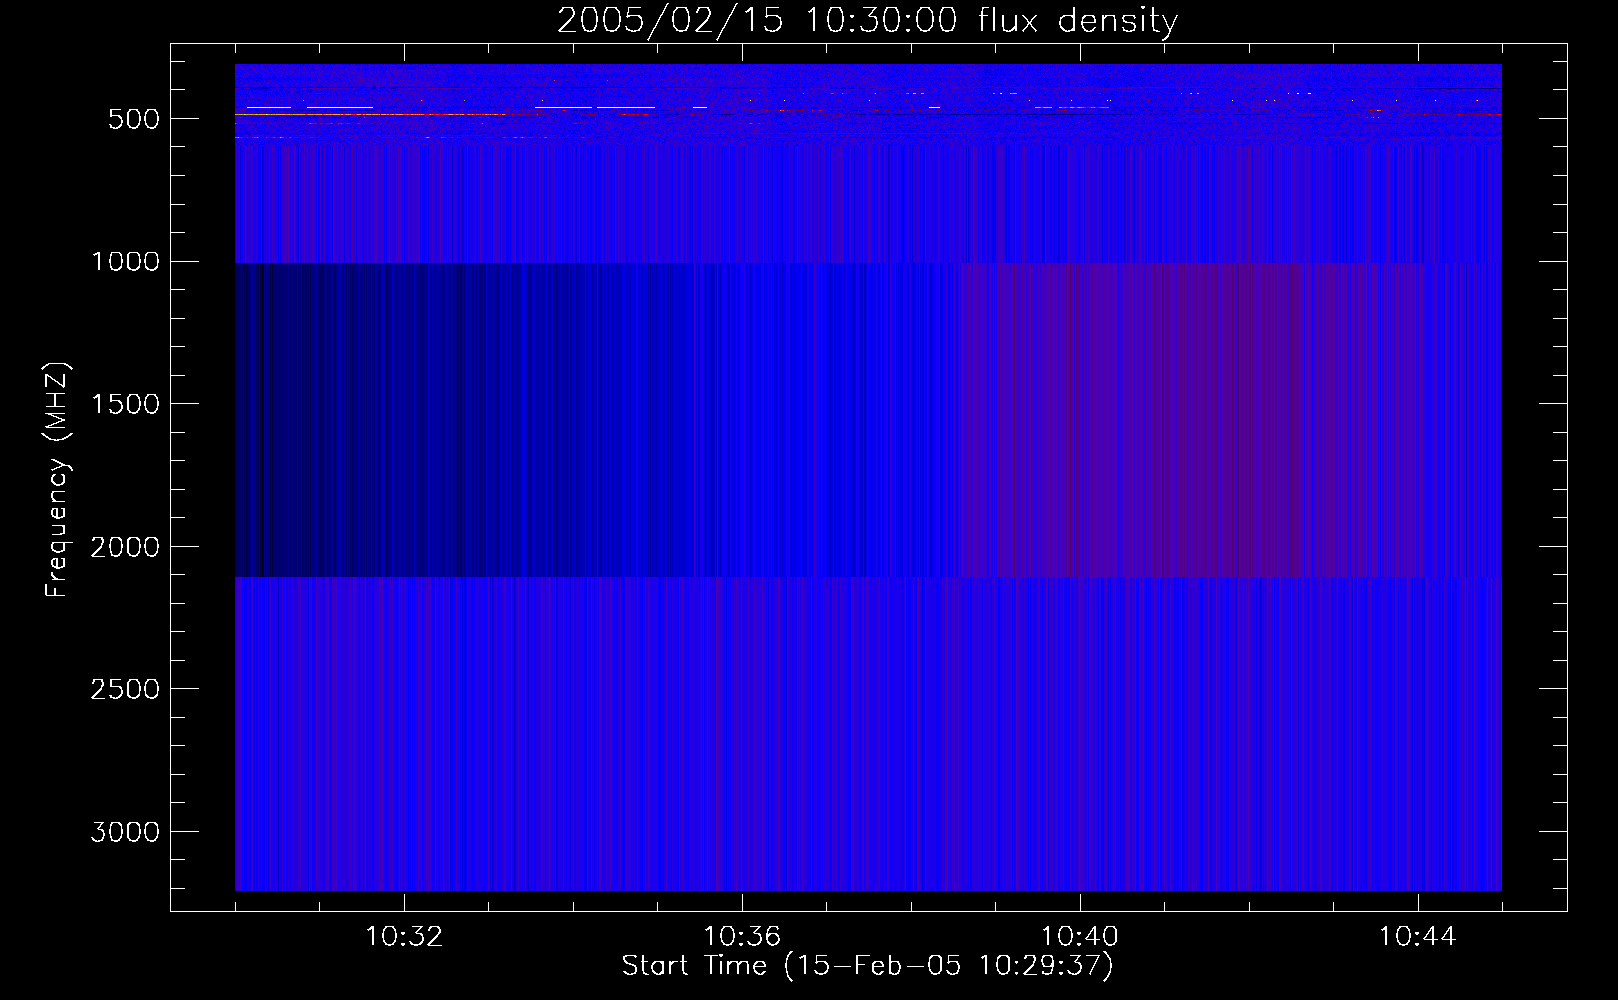Click the 'Frequency (MHZ)' y-axis label

[x=57, y=480]
